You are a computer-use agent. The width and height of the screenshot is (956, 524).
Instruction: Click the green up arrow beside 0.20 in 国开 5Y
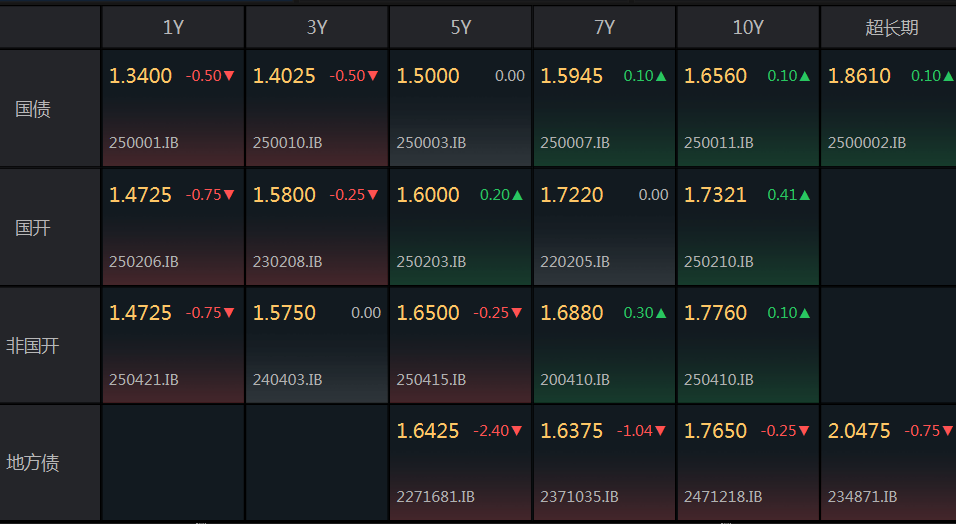click(x=518, y=195)
